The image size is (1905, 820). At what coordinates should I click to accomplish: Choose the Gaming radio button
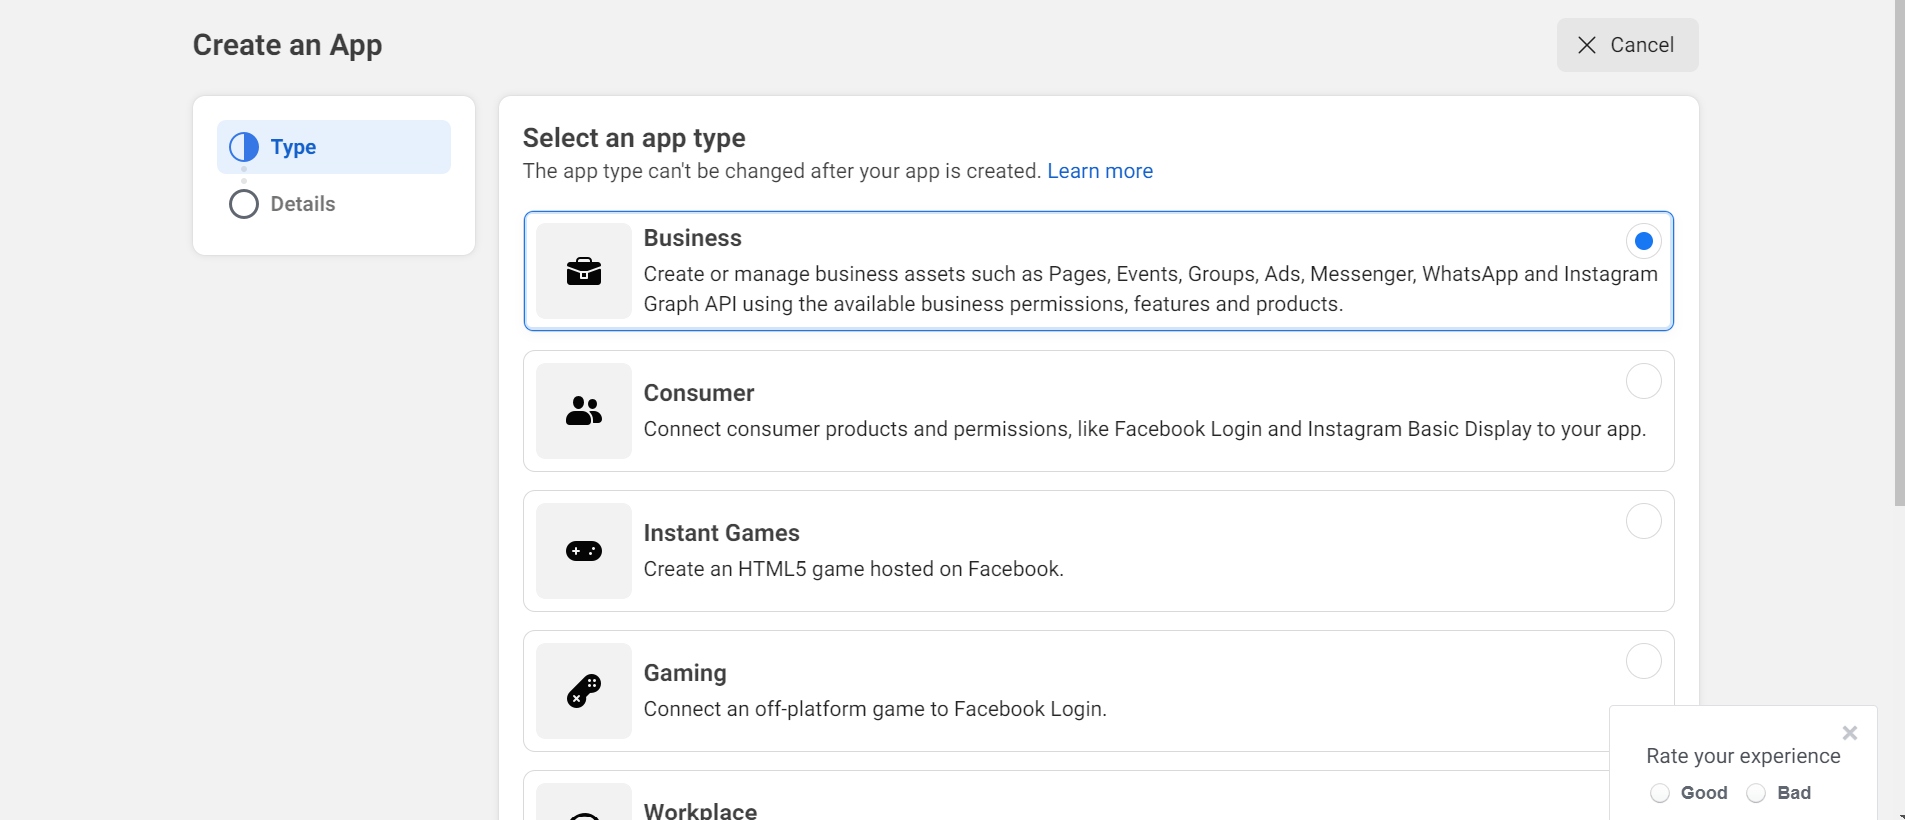pos(1644,661)
